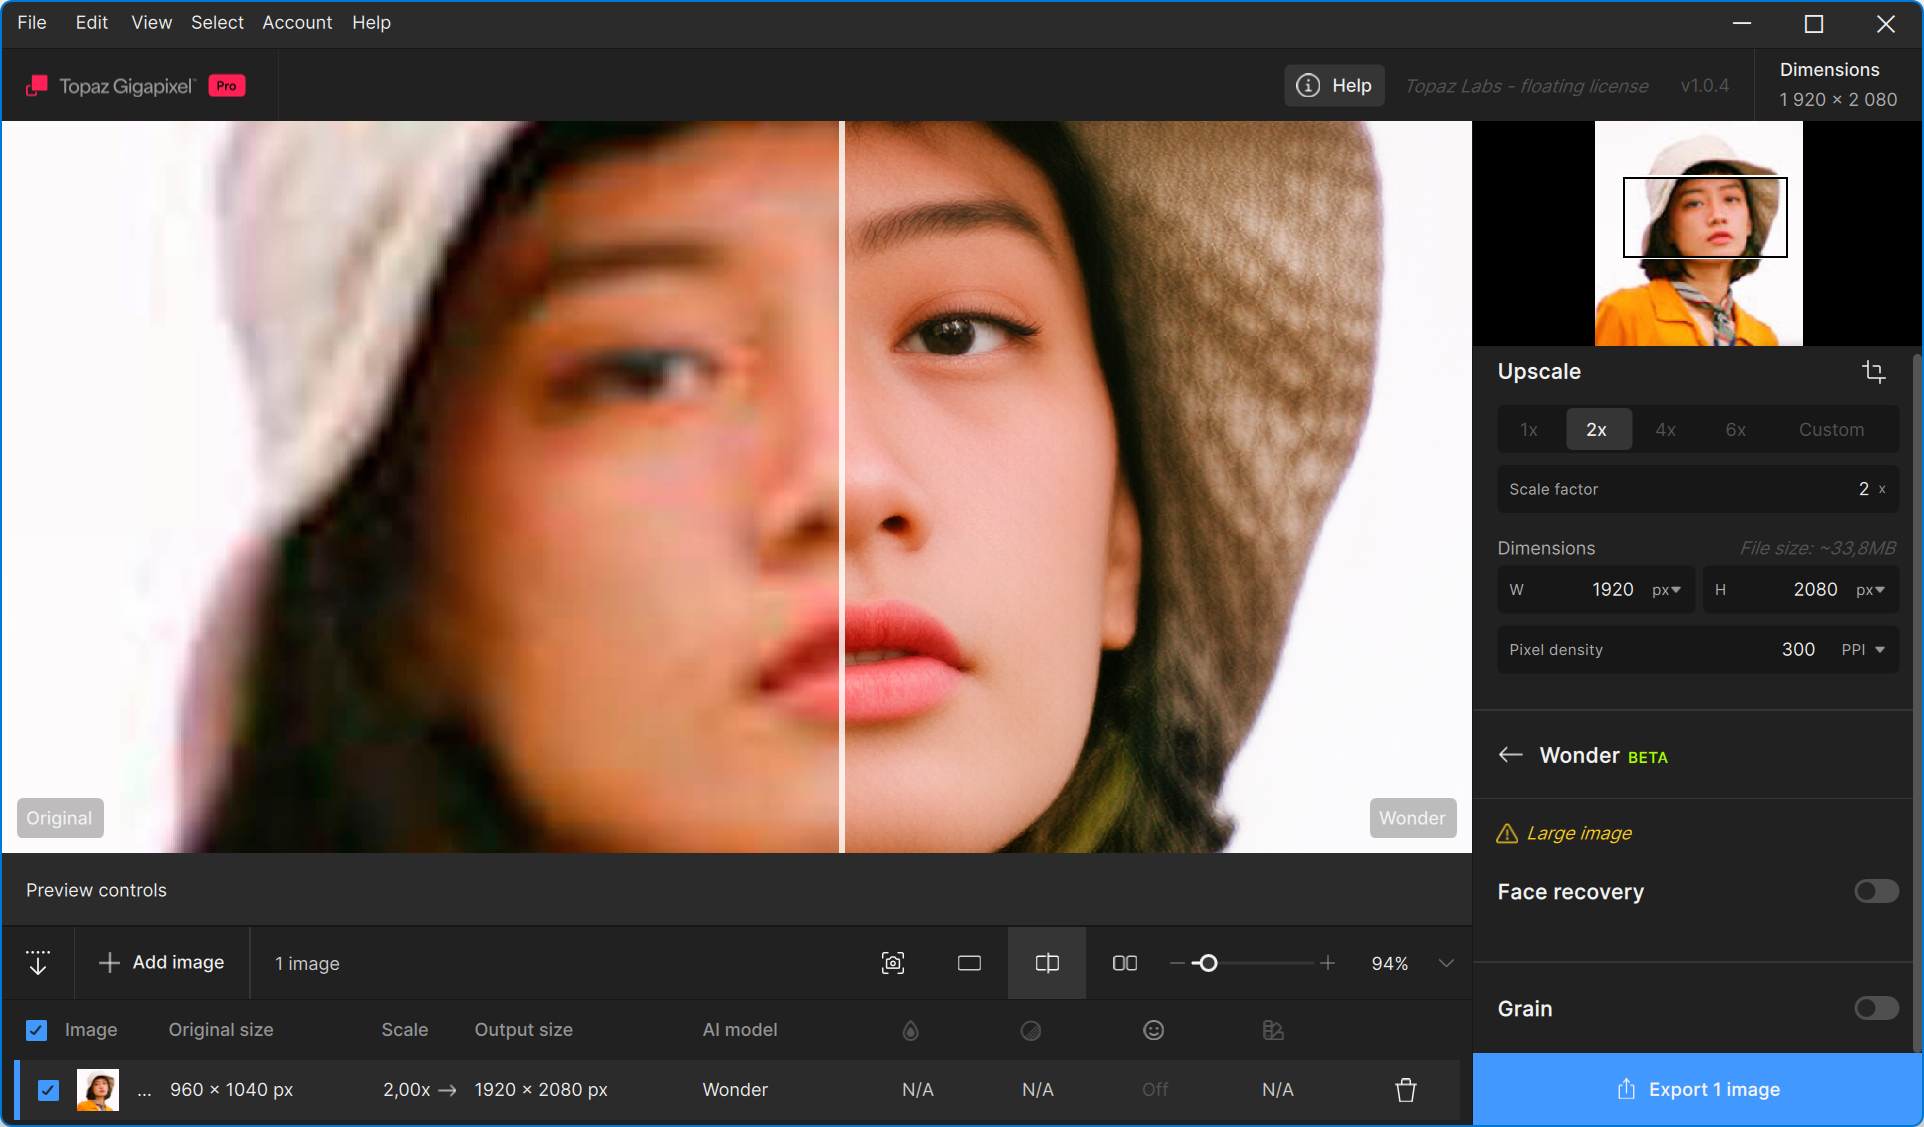Click the Add image button
The width and height of the screenshot is (1924, 1127).
pos(162,962)
